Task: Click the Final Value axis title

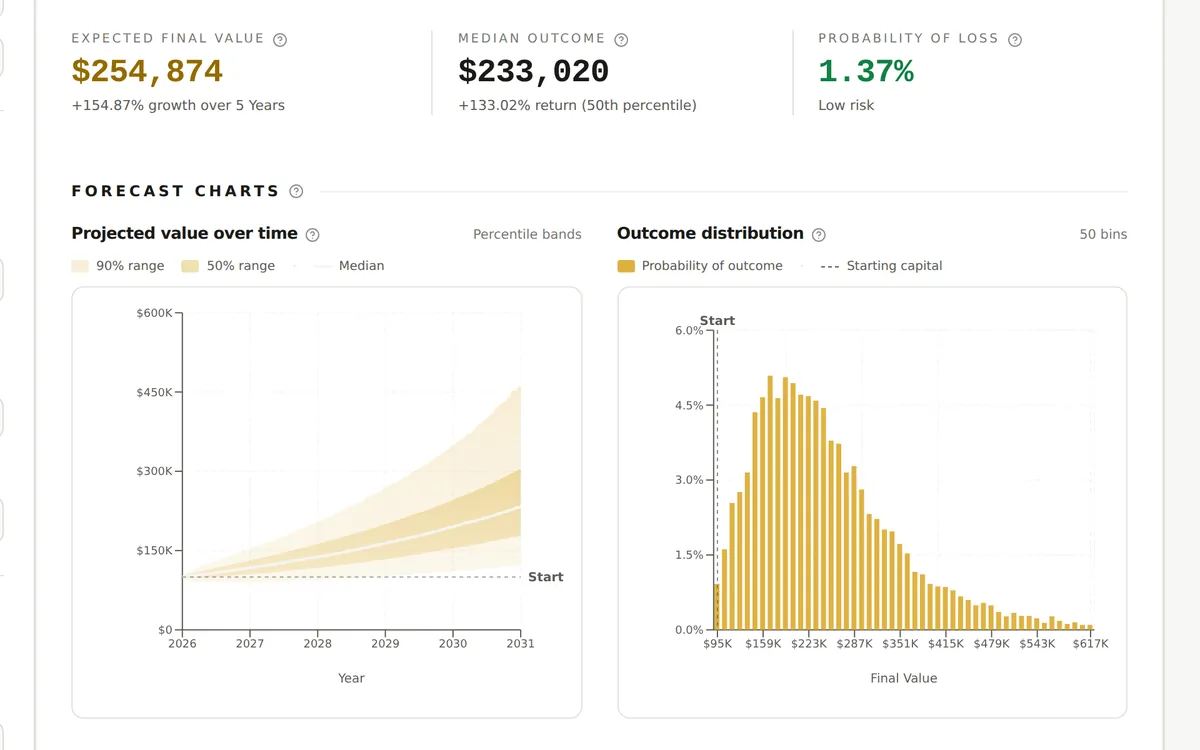Action: (904, 678)
